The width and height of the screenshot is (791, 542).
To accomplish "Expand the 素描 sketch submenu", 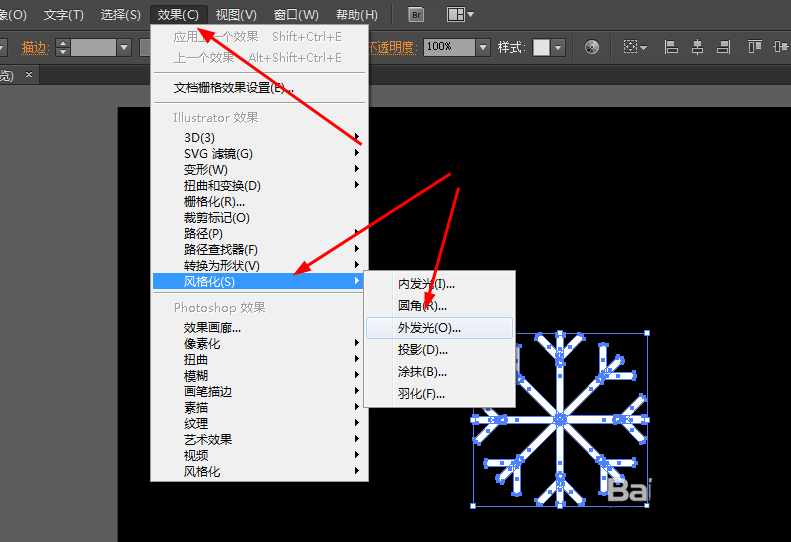I will pyautogui.click(x=259, y=408).
